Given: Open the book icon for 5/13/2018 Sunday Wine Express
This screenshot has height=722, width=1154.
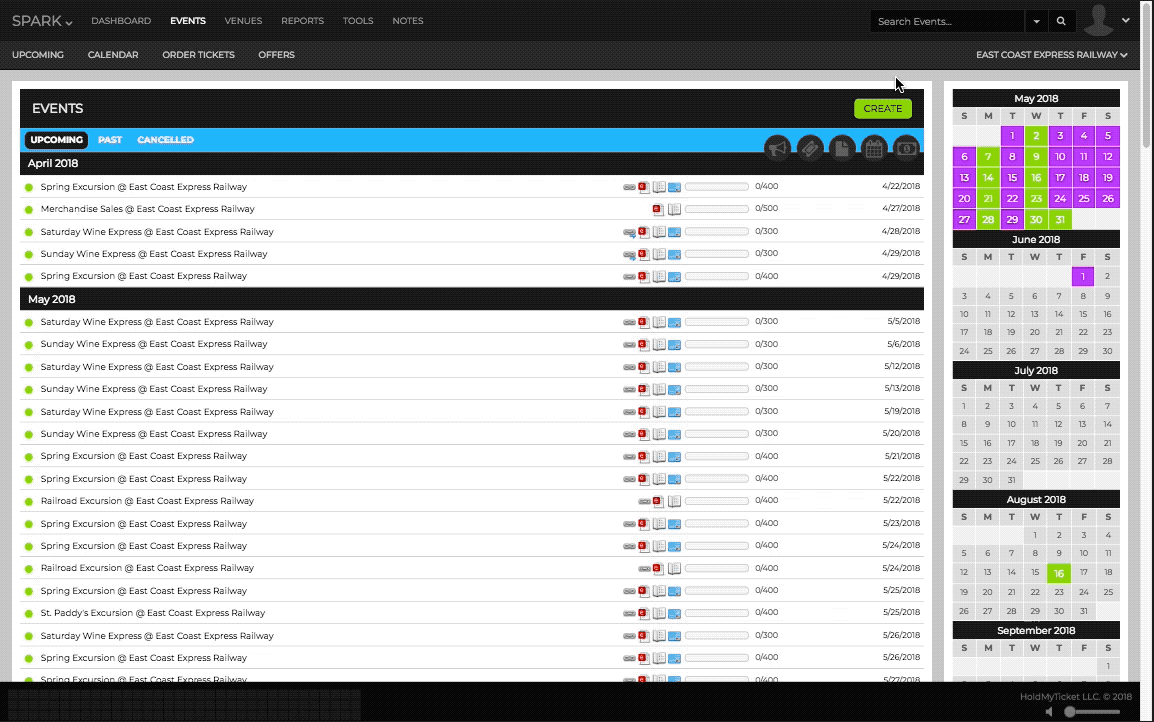Looking at the screenshot, I should pos(659,389).
